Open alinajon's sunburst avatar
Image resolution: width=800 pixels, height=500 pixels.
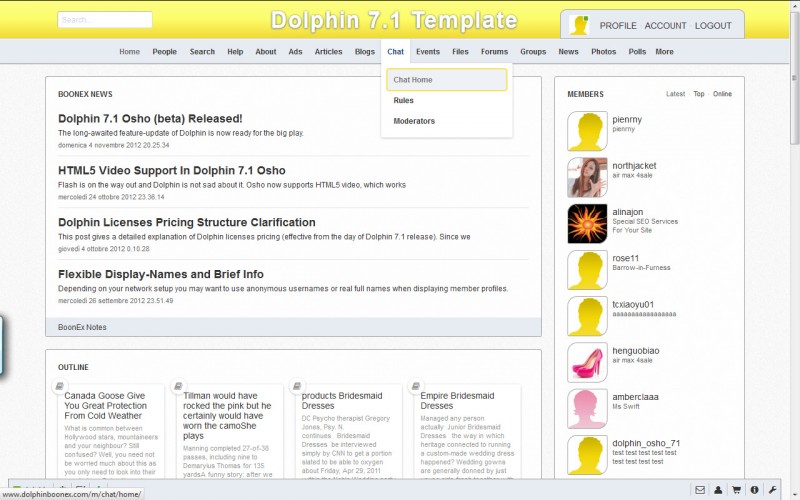tap(587, 223)
